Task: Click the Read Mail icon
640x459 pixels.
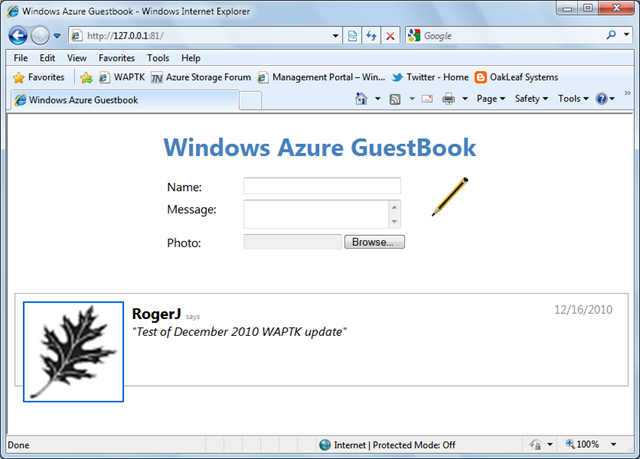Action: coord(427,99)
